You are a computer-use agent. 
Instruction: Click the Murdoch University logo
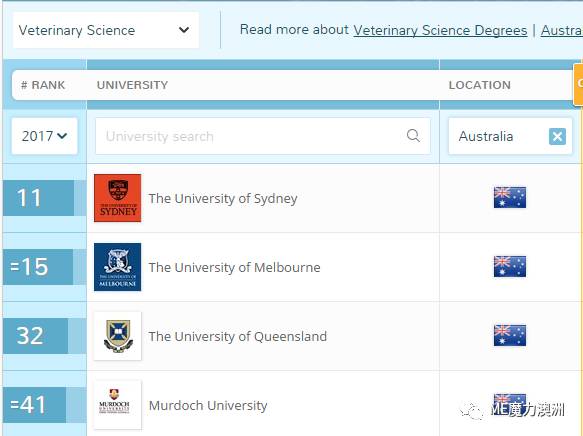[117, 405]
